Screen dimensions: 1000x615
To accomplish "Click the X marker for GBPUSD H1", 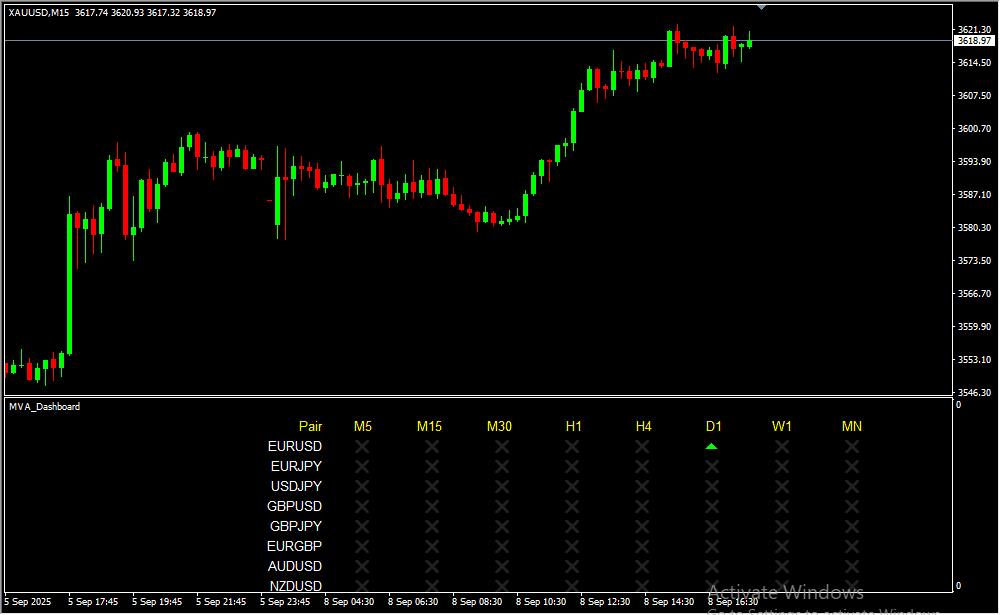I will pos(572,506).
